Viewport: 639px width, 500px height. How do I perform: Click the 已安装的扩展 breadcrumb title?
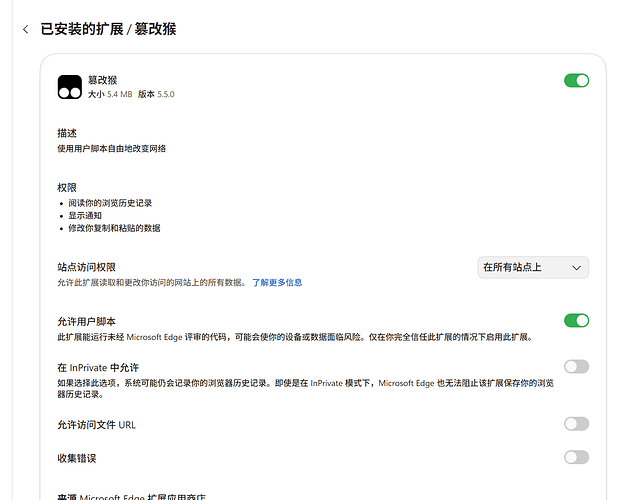click(x=82, y=29)
